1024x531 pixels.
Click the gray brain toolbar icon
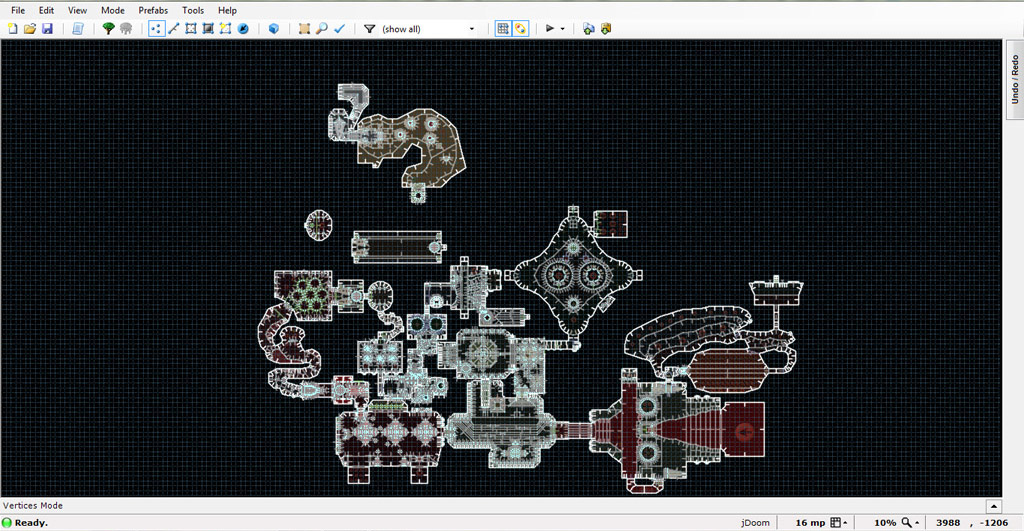(126, 29)
